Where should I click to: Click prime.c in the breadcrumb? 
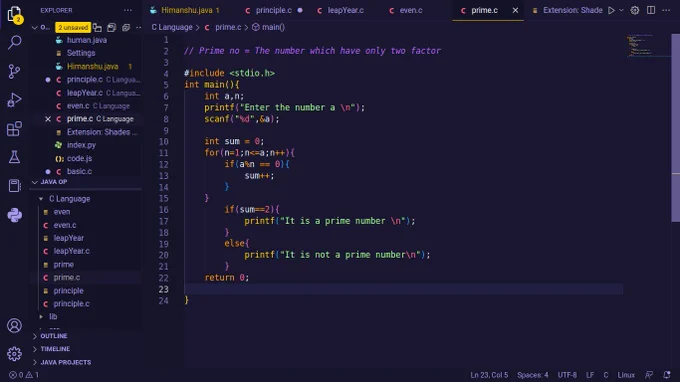pyautogui.click(x=228, y=27)
